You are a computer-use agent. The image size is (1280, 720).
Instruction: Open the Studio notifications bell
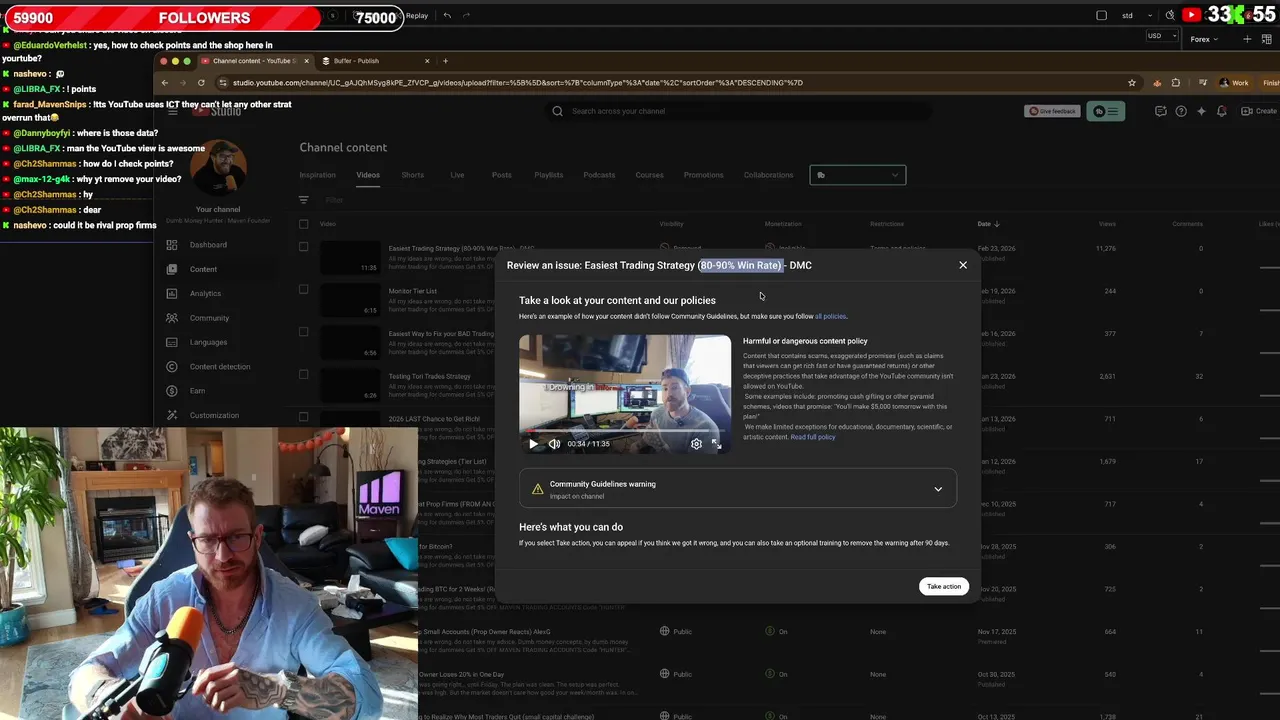(1221, 111)
